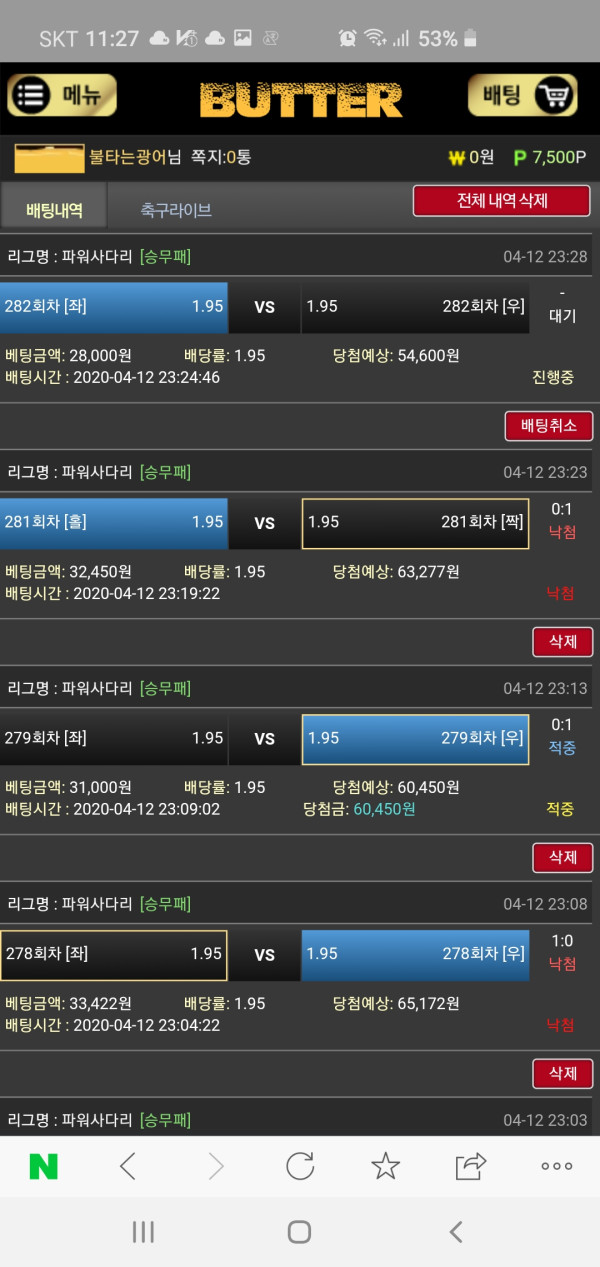Open browser more options dots

[556, 1166]
